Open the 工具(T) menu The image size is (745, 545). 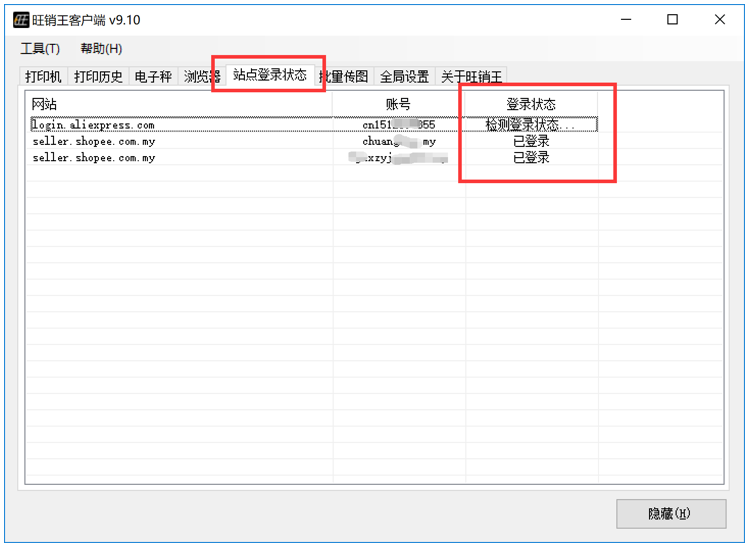40,48
